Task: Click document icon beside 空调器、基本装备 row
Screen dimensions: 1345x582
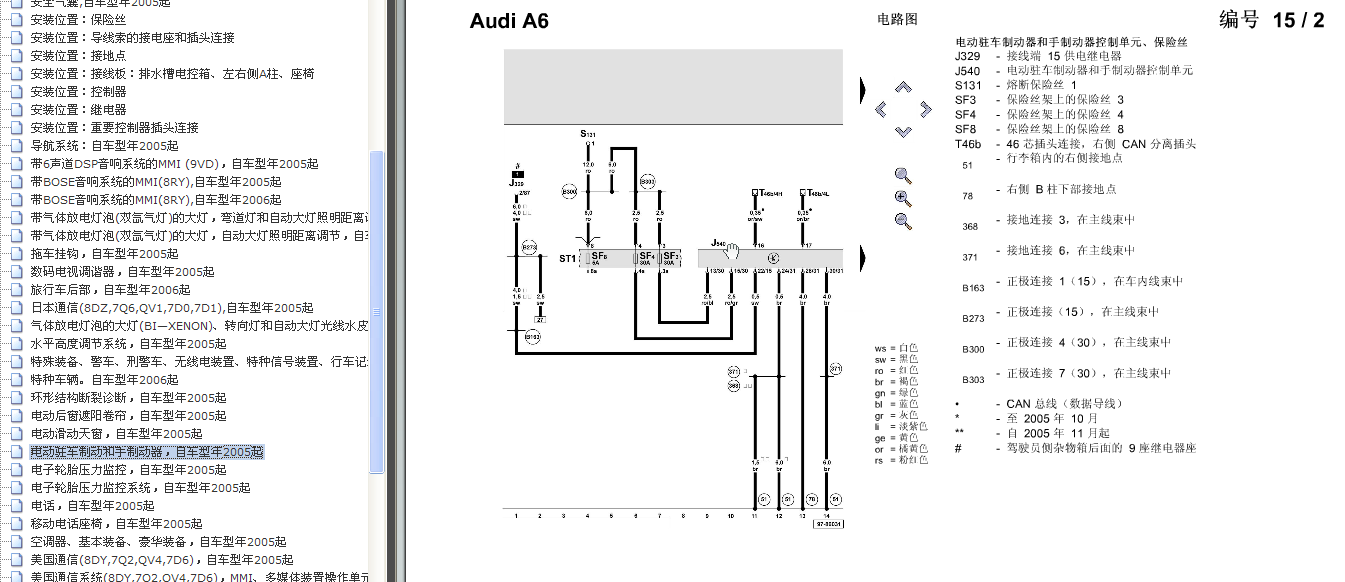Action: point(15,541)
